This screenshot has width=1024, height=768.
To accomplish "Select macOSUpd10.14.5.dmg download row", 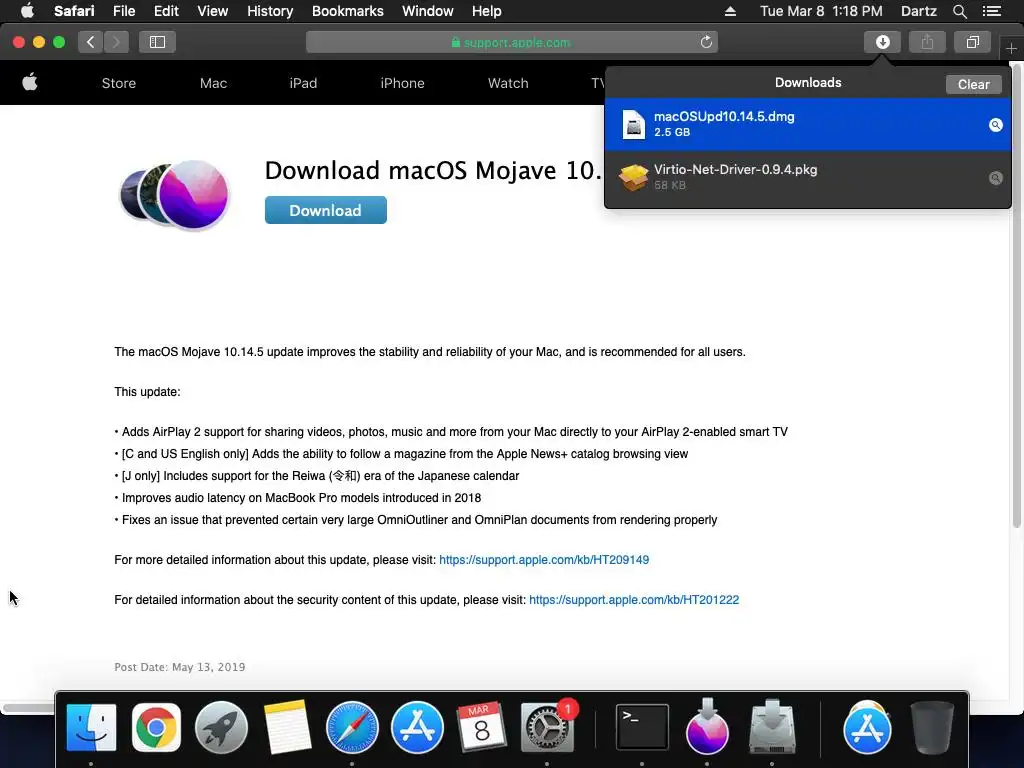I will click(x=808, y=124).
